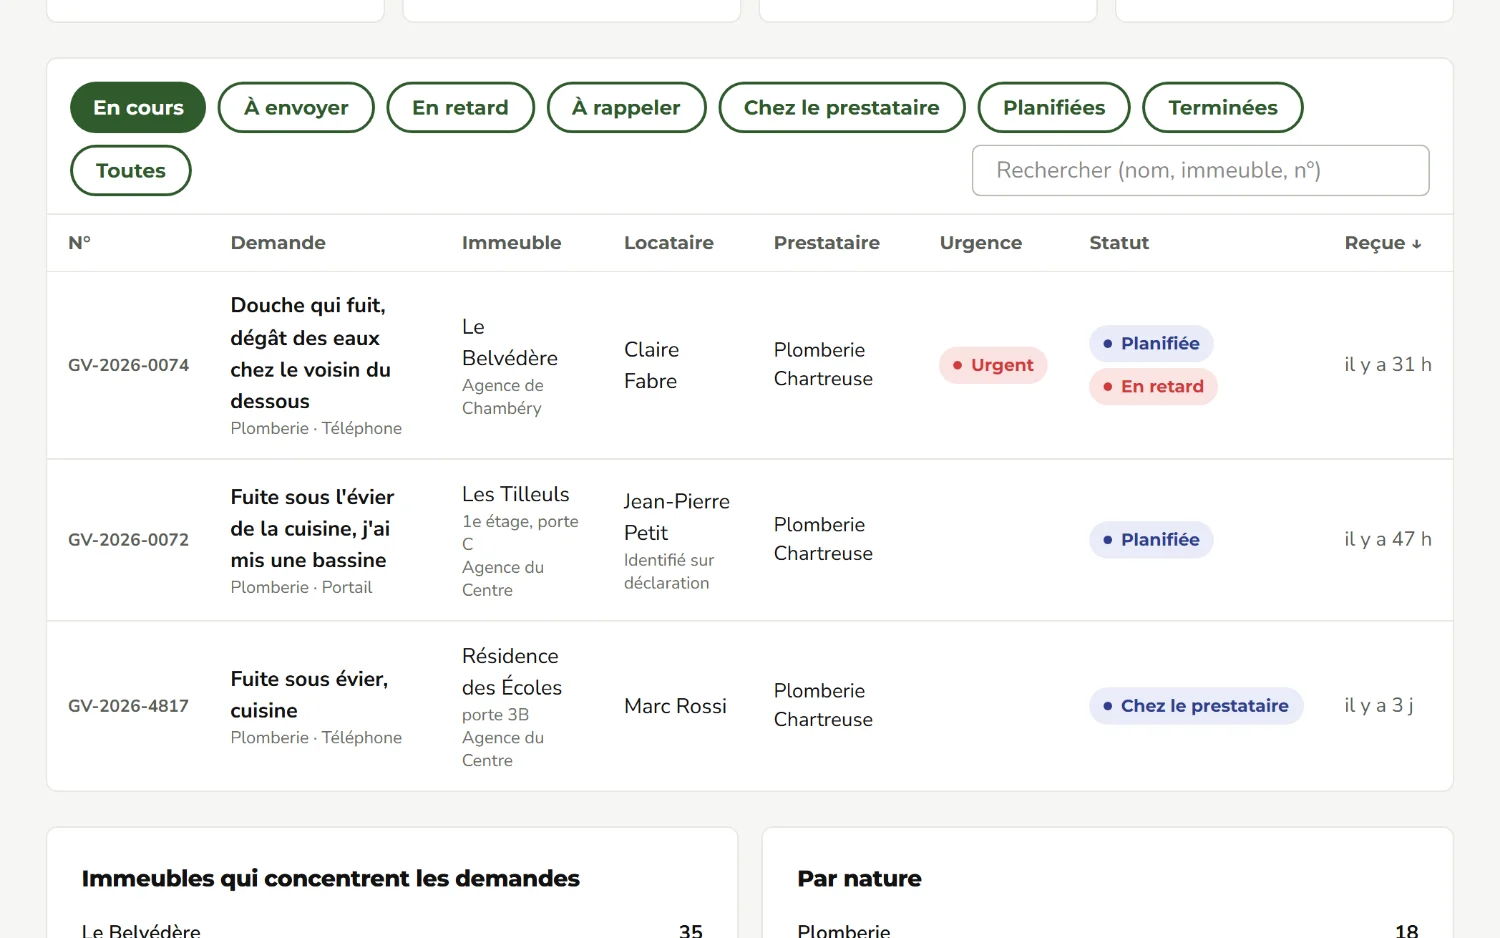Screen dimensions: 1500x938
Task: Select tenant Jean-Pierre Petit
Action: pos(677,517)
